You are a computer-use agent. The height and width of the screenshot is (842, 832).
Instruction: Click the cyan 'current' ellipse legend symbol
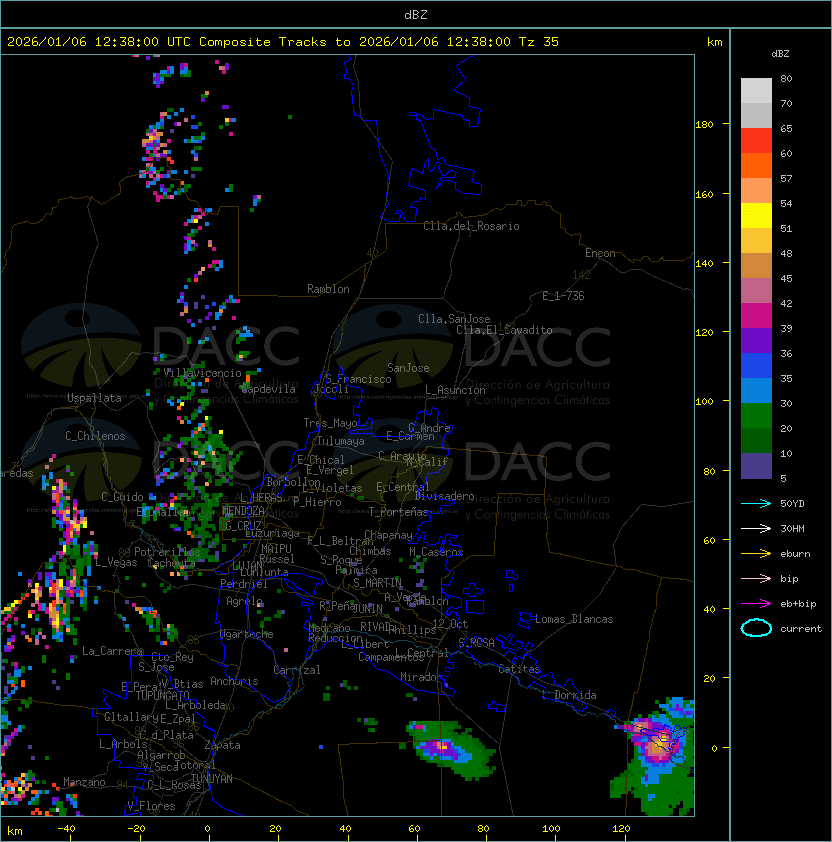point(756,628)
